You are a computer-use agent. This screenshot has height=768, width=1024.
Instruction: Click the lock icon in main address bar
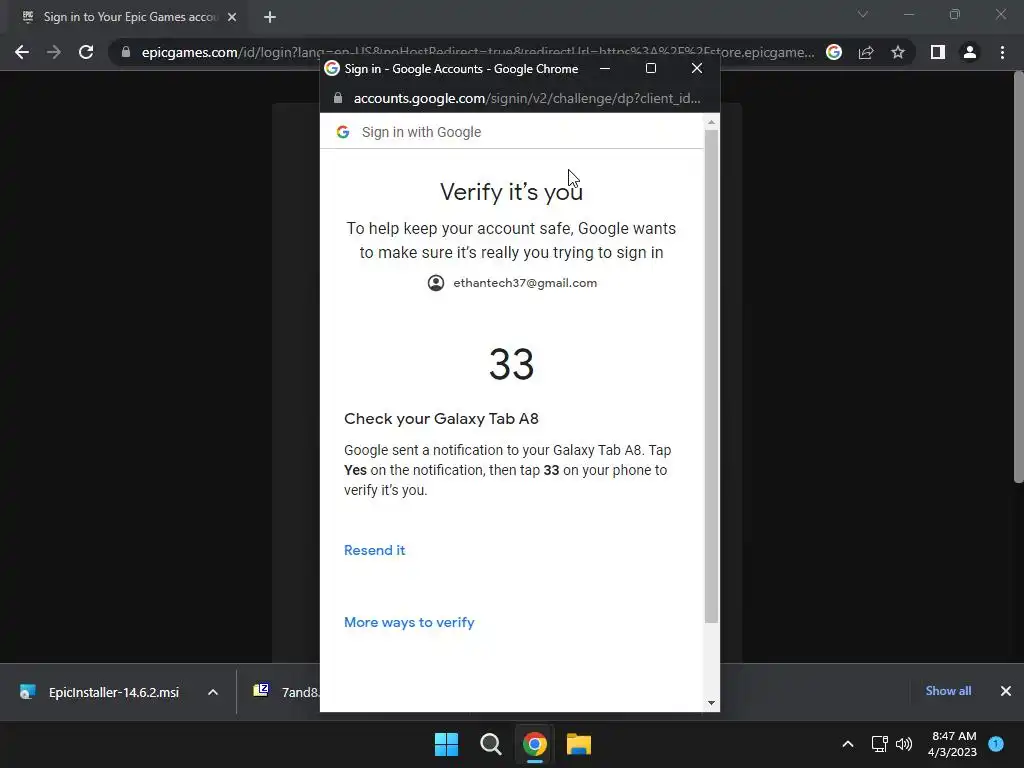tap(126, 52)
